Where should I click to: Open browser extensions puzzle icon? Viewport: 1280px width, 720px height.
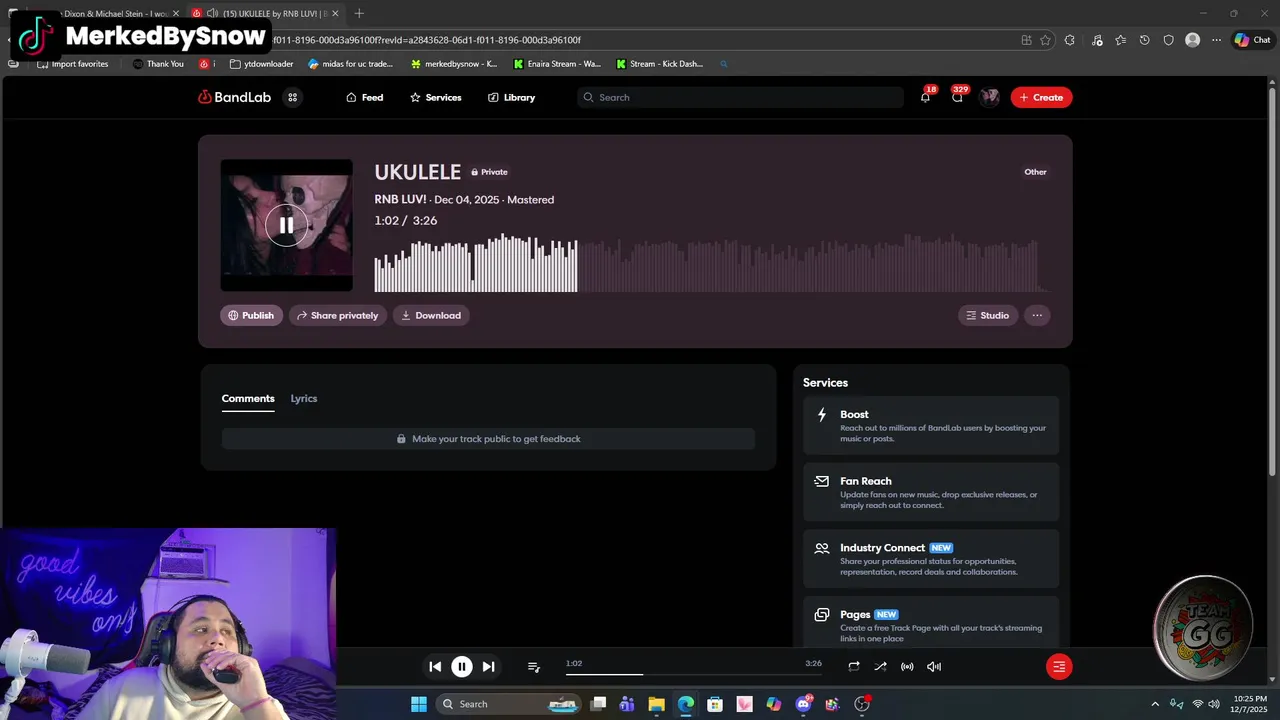[1070, 40]
